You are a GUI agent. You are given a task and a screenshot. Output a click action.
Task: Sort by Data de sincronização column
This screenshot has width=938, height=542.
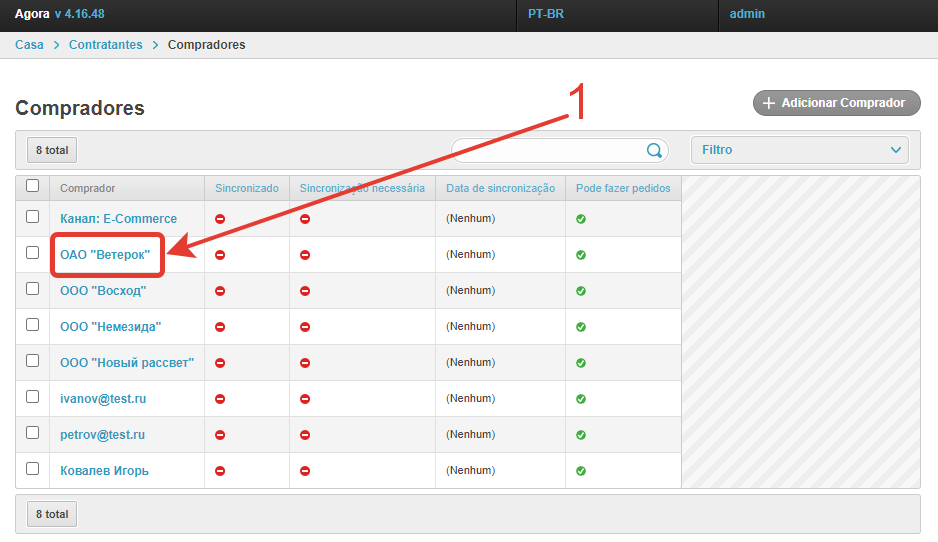(500, 188)
